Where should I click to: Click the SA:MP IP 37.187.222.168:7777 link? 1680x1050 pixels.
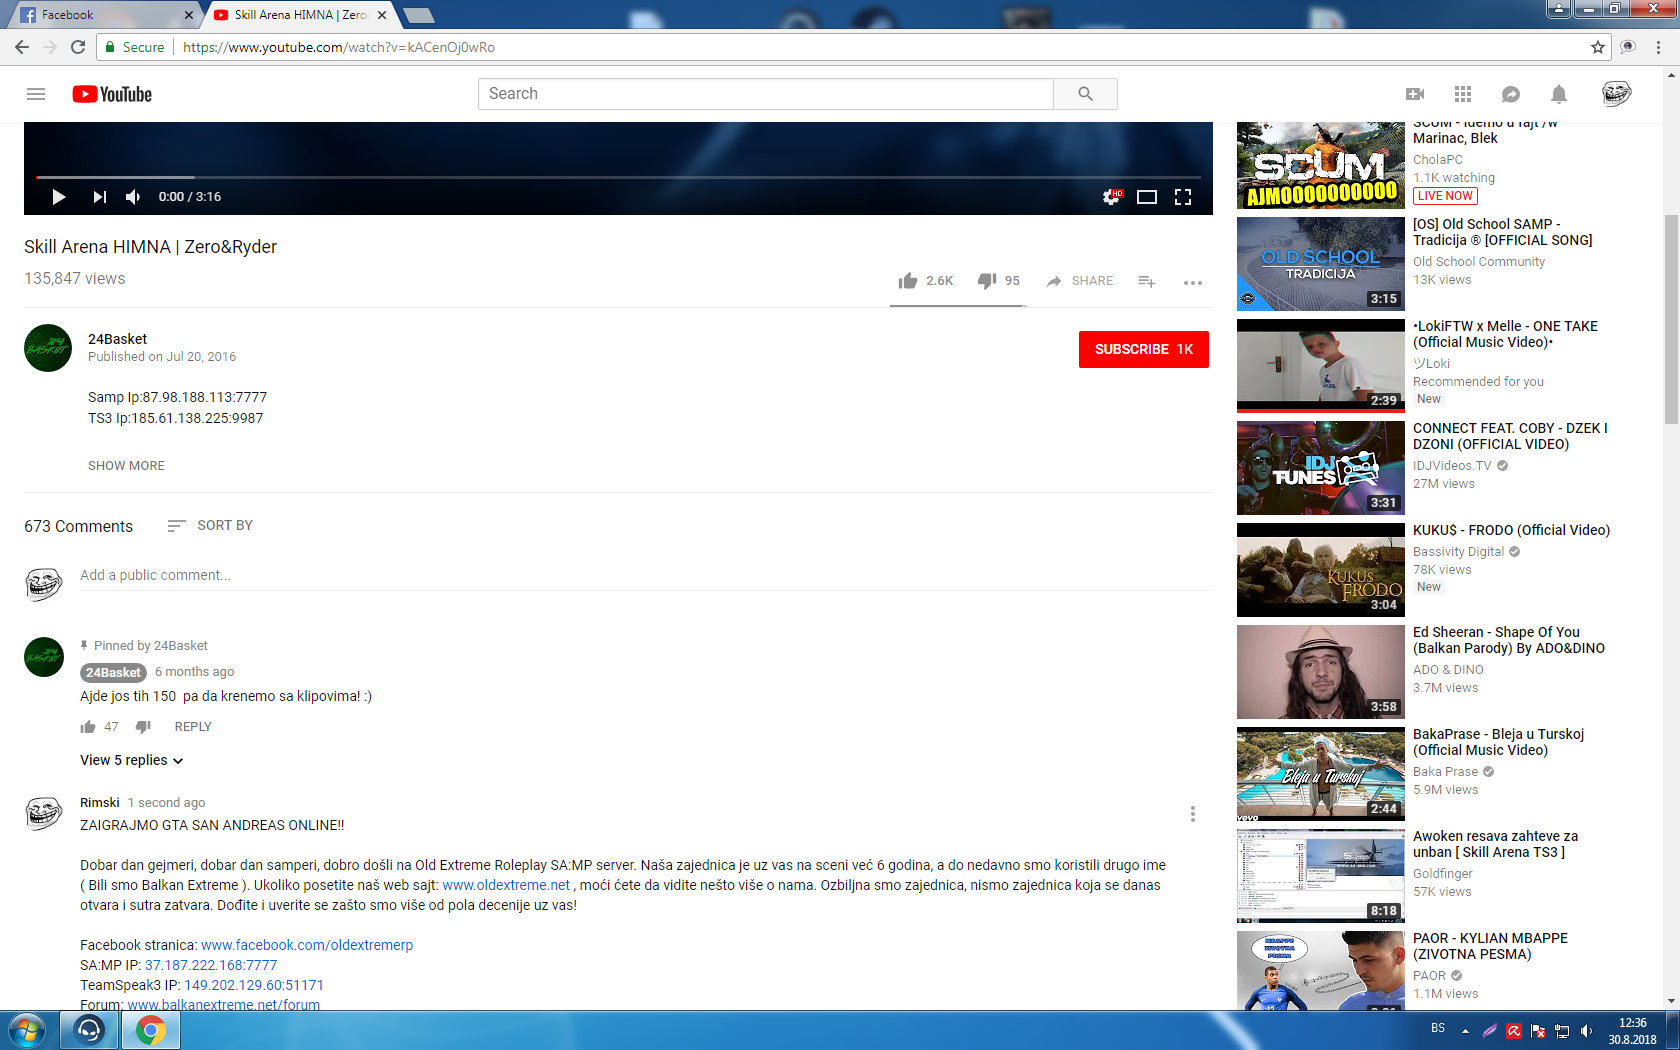pos(211,965)
